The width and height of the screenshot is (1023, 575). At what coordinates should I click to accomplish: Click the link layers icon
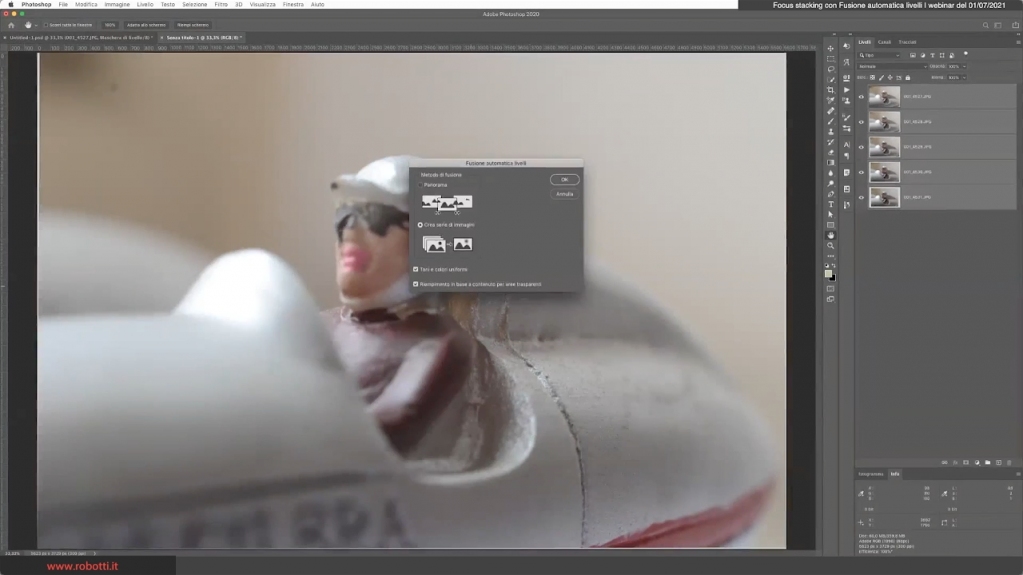click(944, 463)
